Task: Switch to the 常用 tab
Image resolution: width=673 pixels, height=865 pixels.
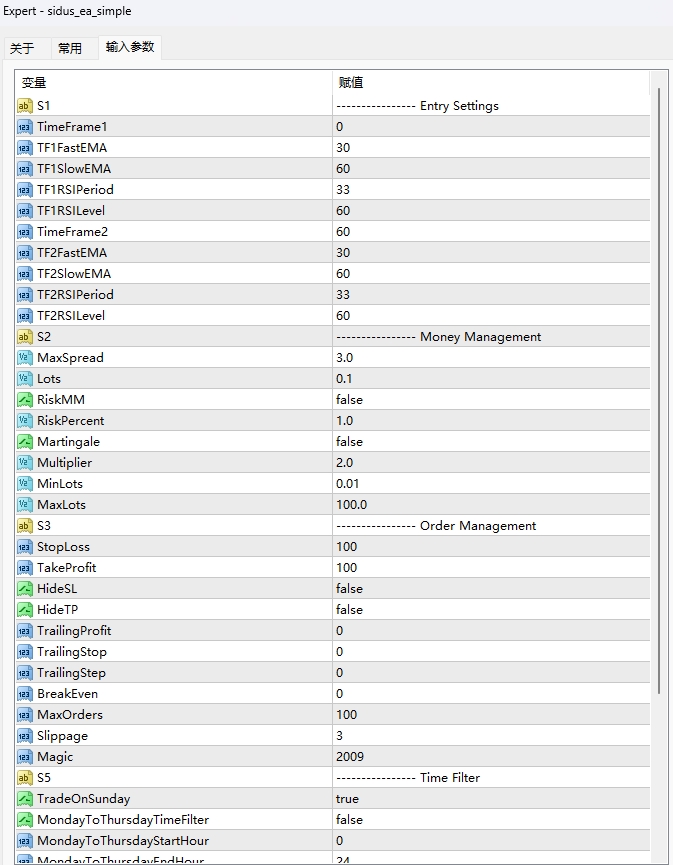Action: 70,49
